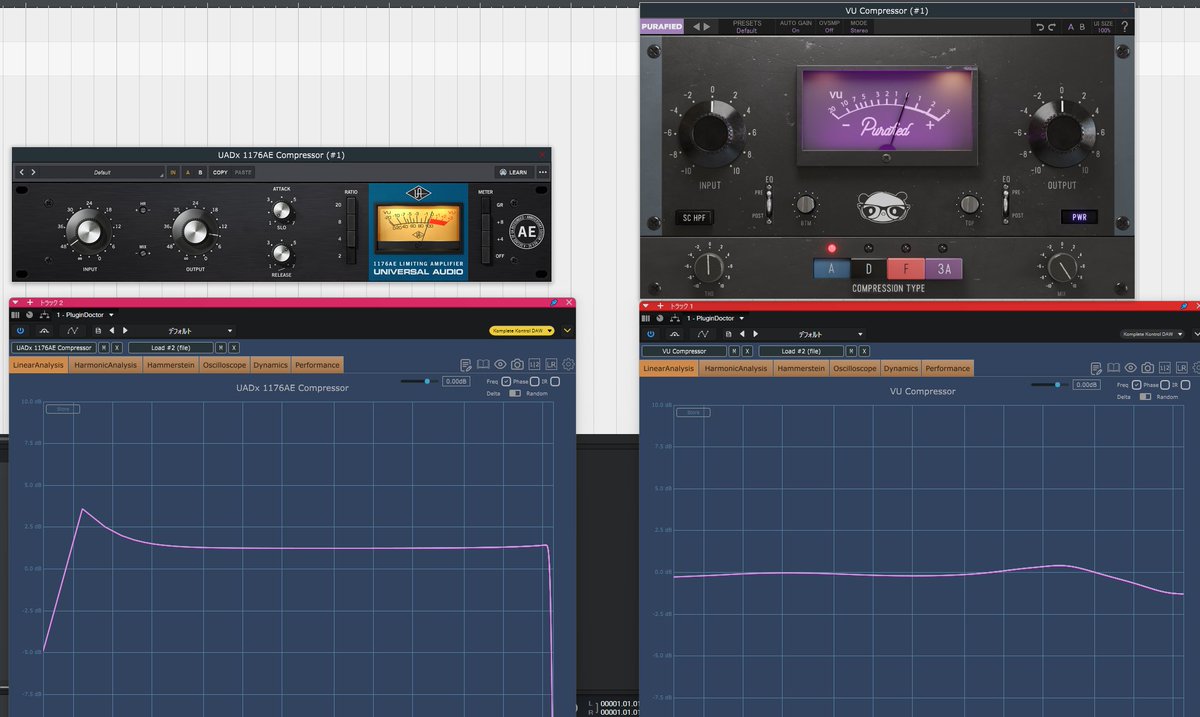Toggle power icon in track 2 PluginDoctor
This screenshot has height=717, width=1200.
click(x=19, y=330)
